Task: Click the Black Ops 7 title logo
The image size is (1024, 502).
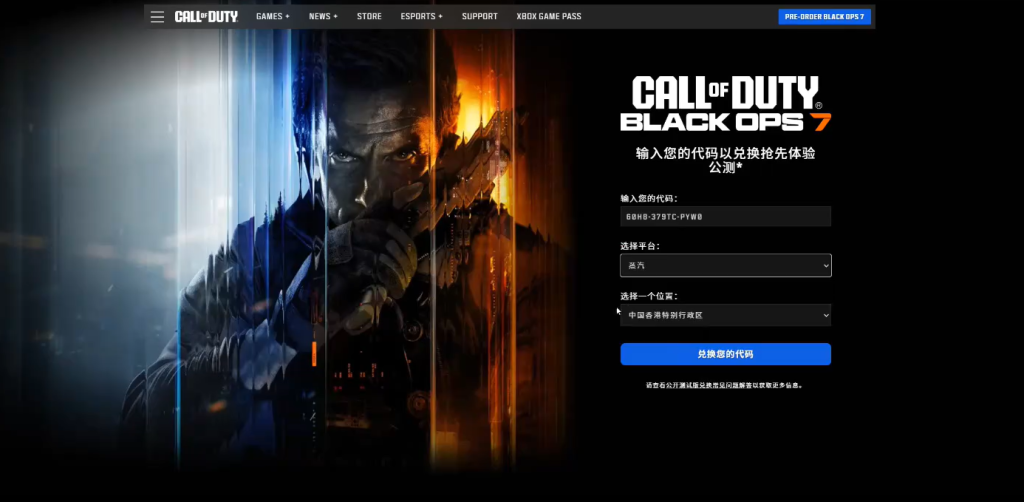Action: (725, 105)
